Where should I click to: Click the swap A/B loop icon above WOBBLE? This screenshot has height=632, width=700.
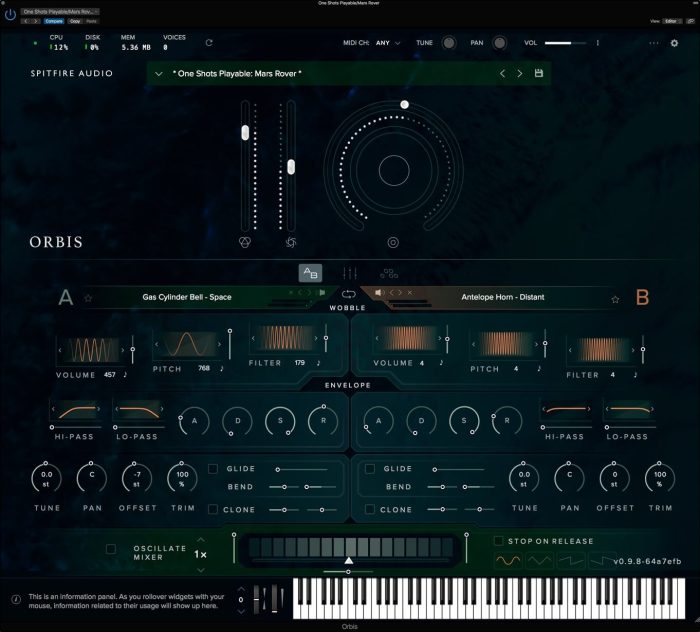348,294
